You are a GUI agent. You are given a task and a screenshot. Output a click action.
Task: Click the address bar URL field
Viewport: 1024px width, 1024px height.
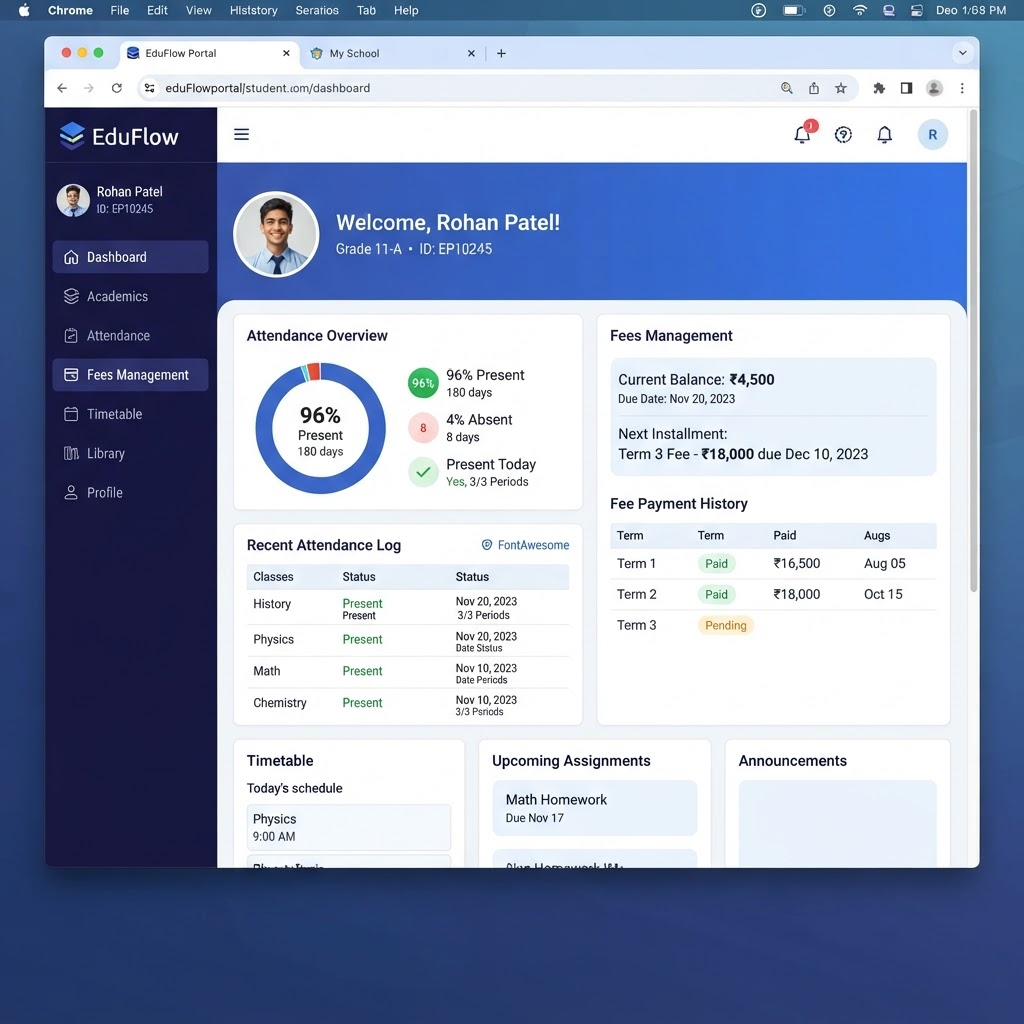[x=457, y=88]
